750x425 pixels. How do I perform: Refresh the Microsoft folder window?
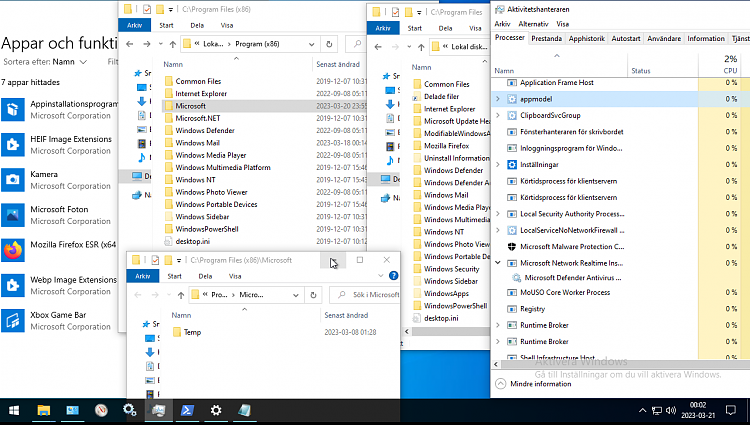313,295
